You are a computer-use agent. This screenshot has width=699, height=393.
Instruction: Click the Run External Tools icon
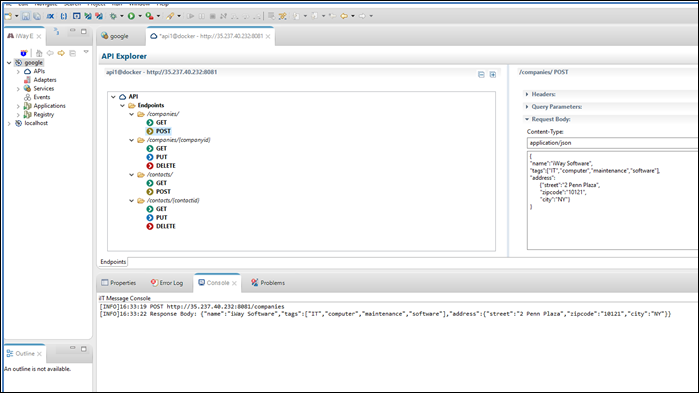149,16
